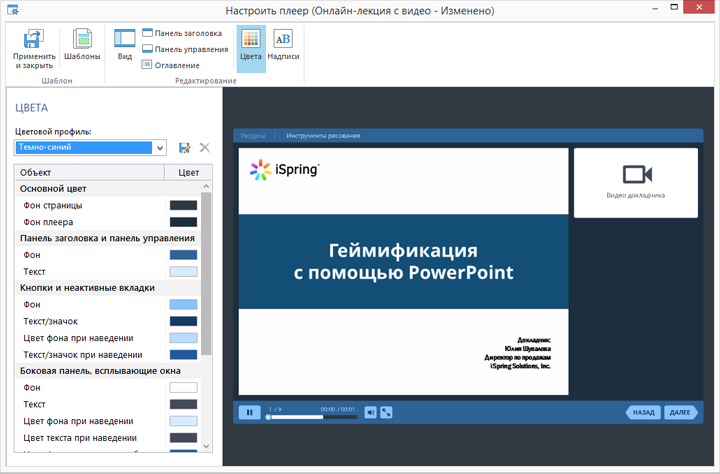Click the Объект column header

point(90,172)
